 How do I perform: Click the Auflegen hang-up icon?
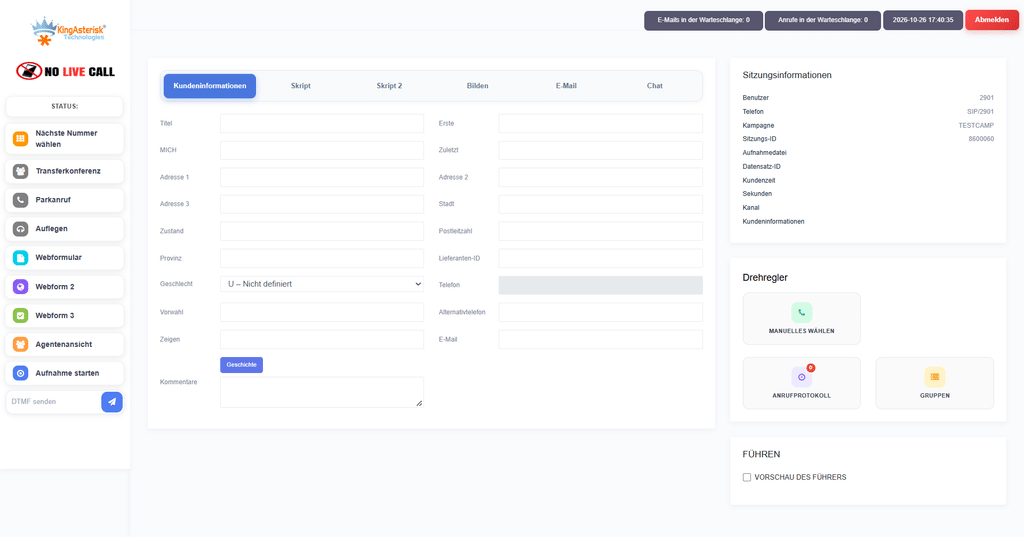pos(20,229)
